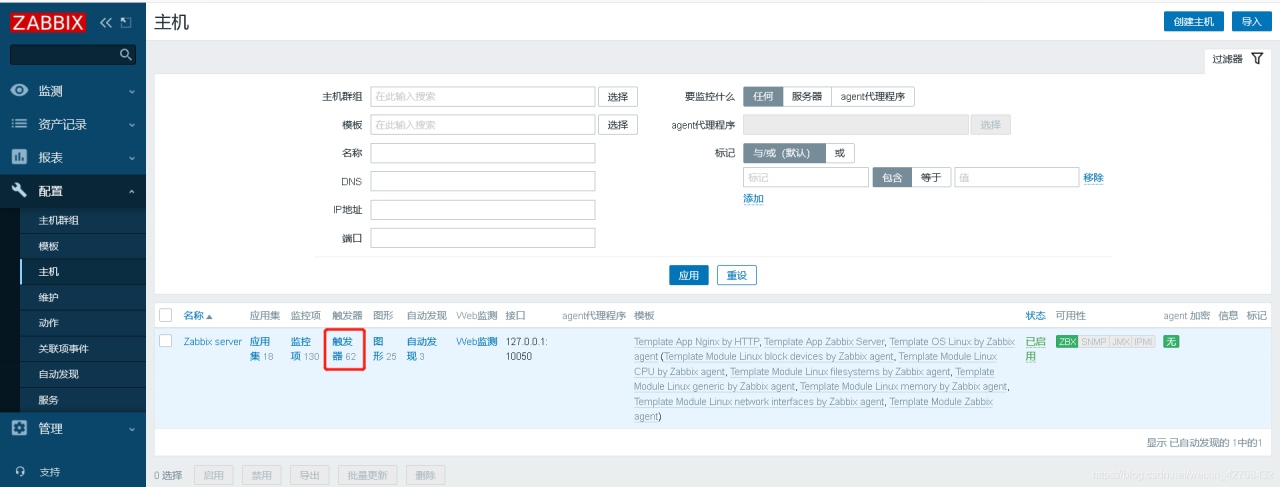
Task: Click the sidebar hide window icon
Action: 125,21
